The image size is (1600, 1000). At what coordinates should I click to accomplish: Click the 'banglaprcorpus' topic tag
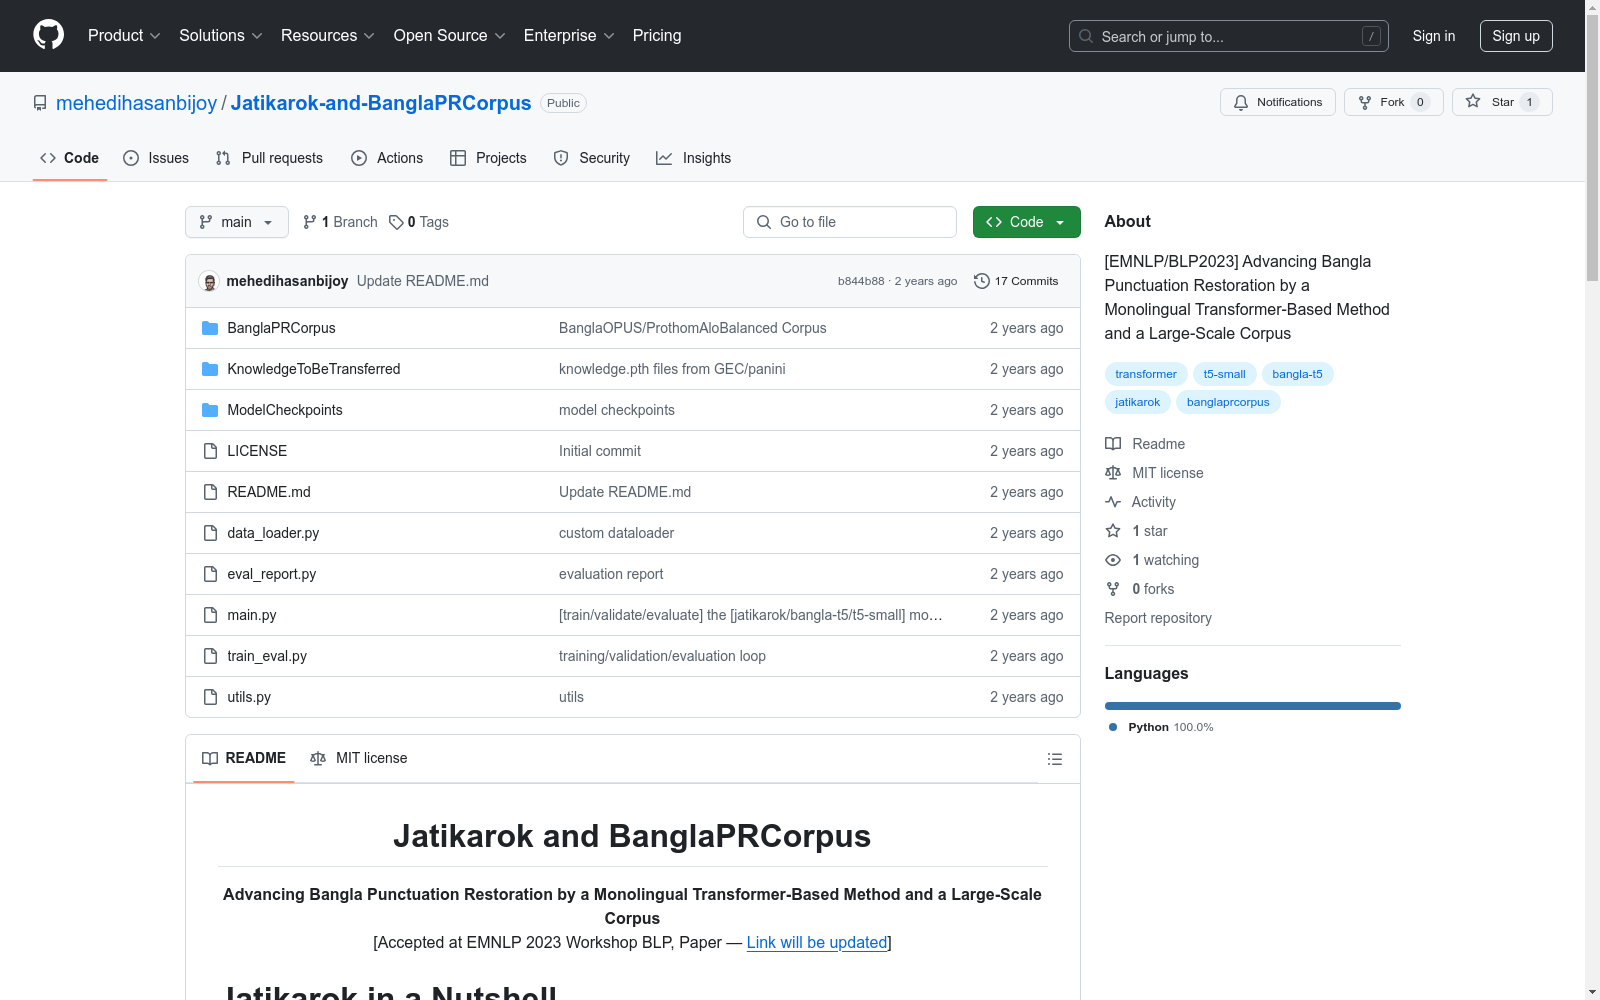tap(1228, 402)
